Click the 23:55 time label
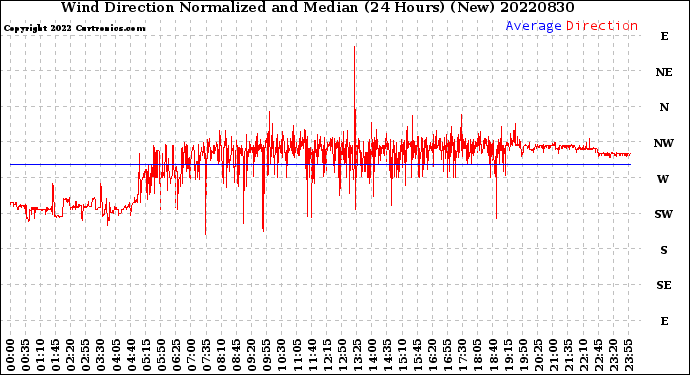This screenshot has height=375, width=690. tap(628, 356)
